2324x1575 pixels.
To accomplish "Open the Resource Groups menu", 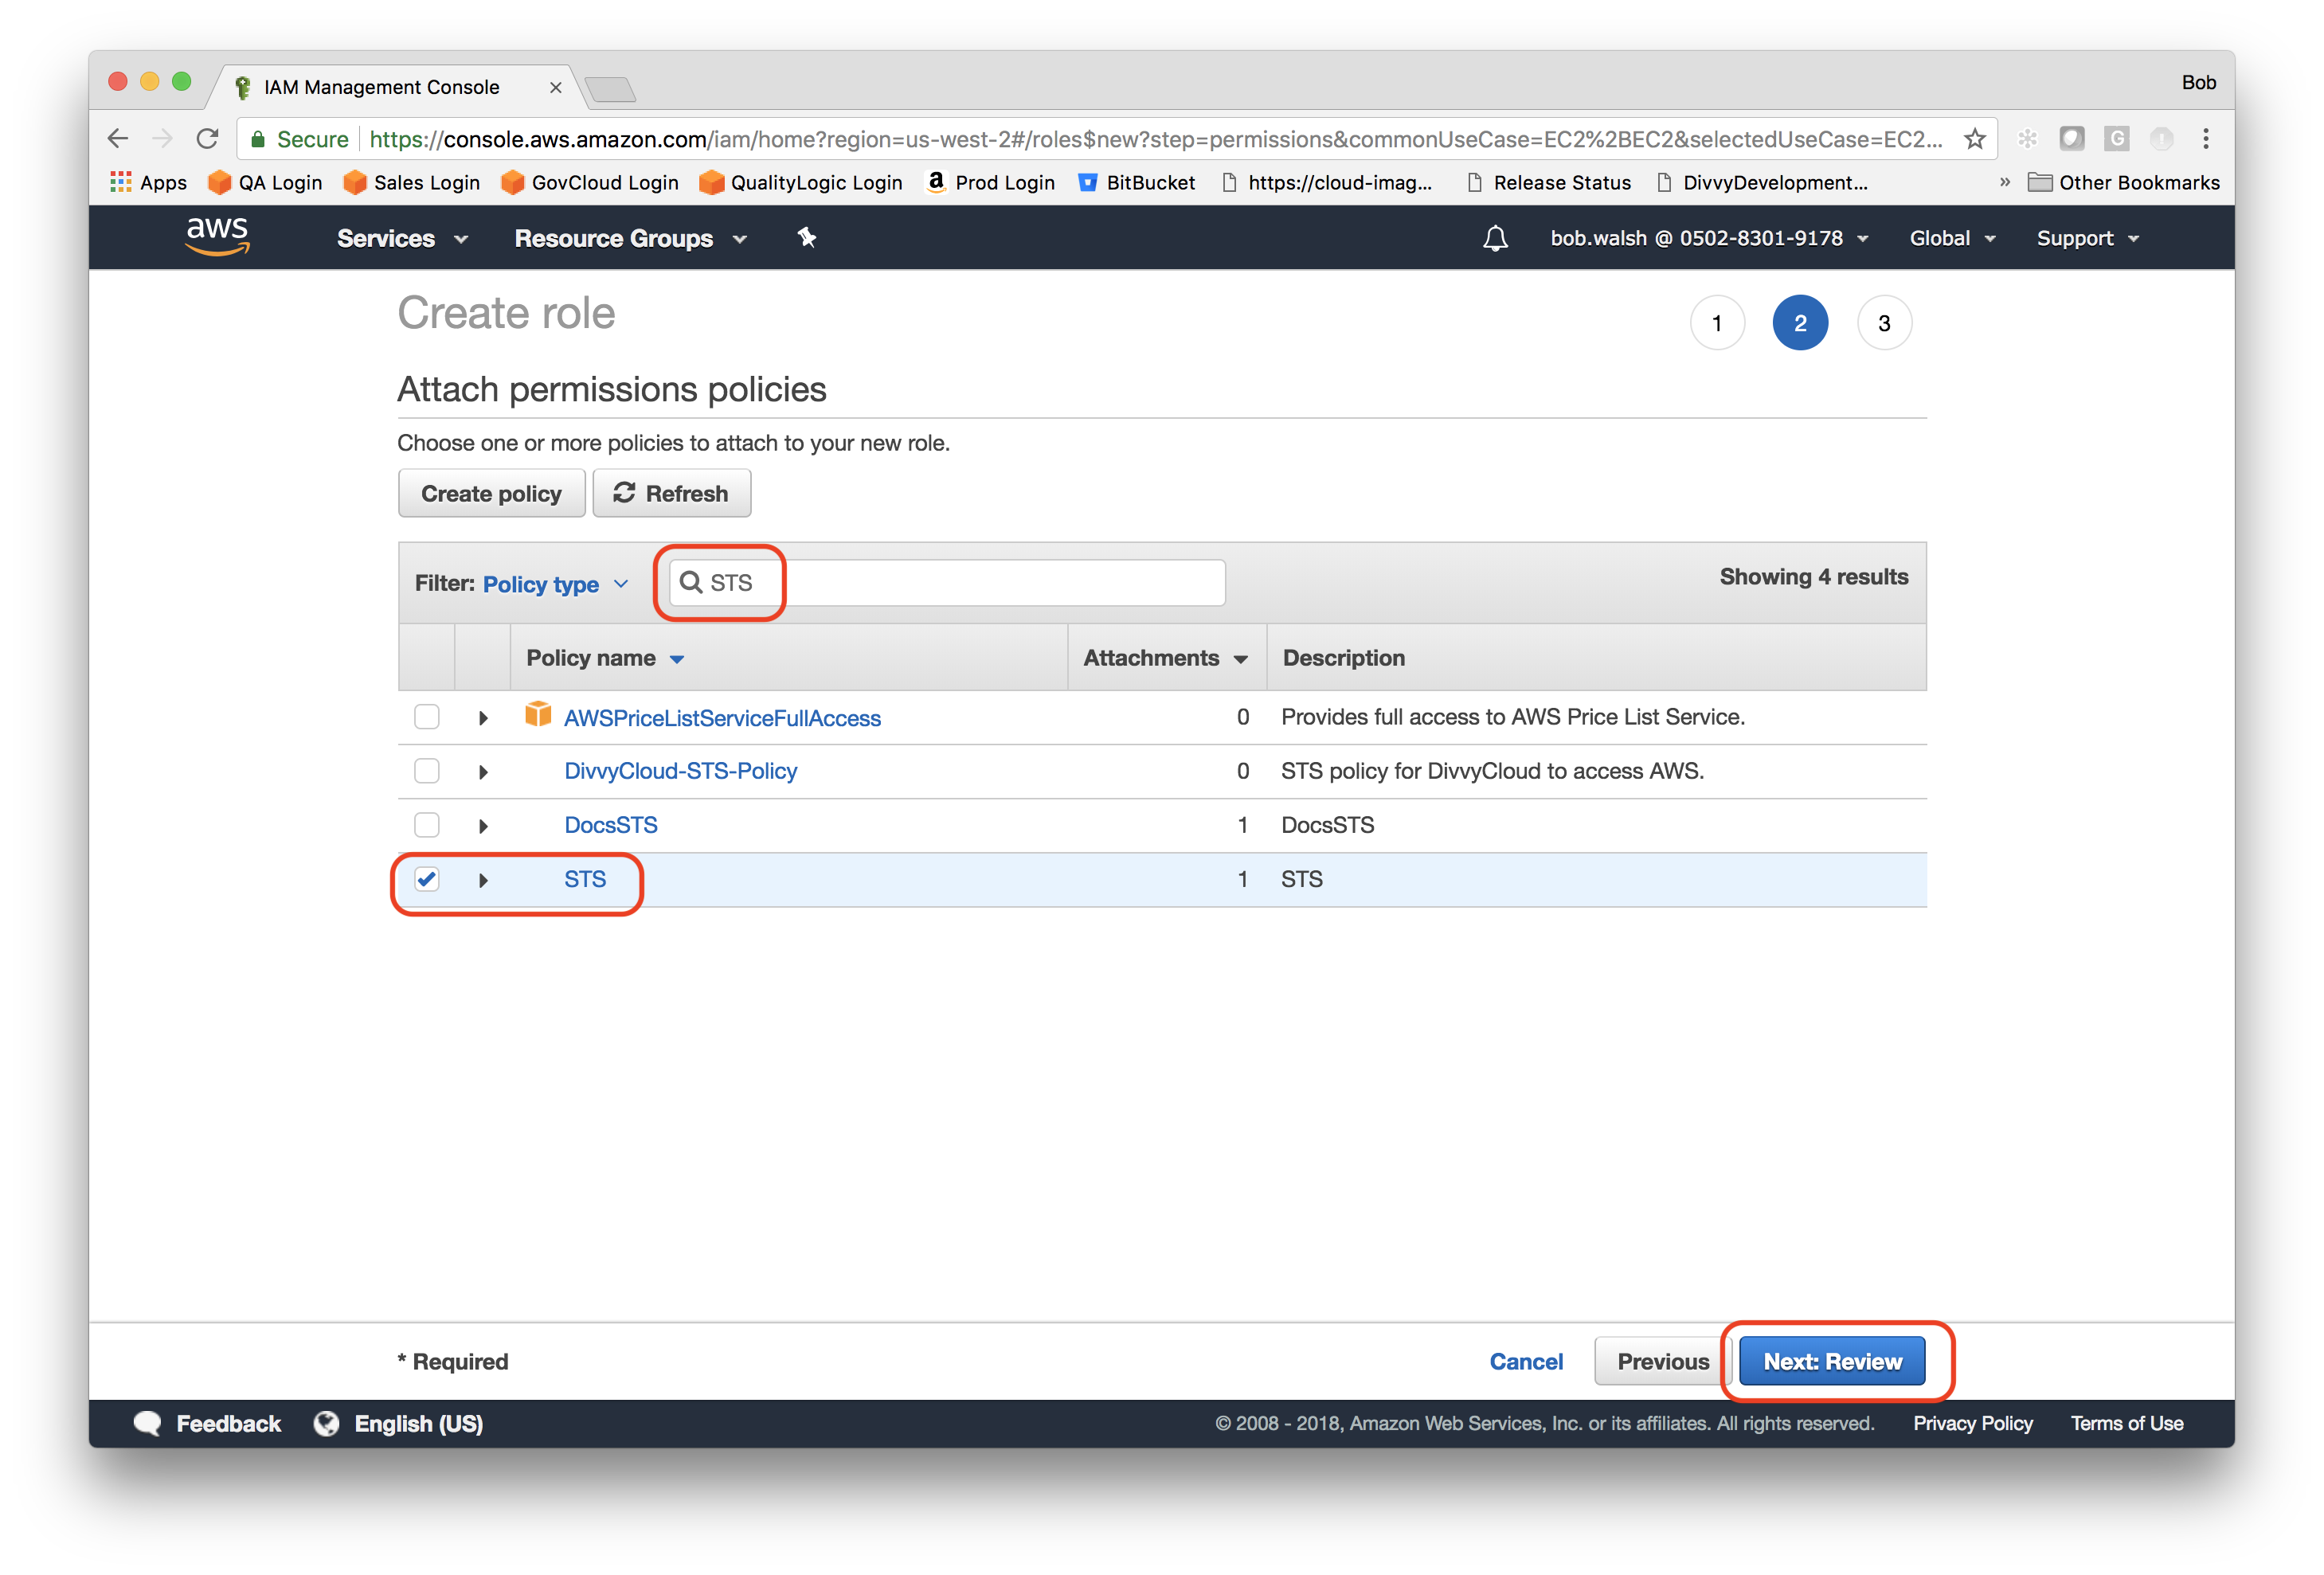I will pos(630,238).
